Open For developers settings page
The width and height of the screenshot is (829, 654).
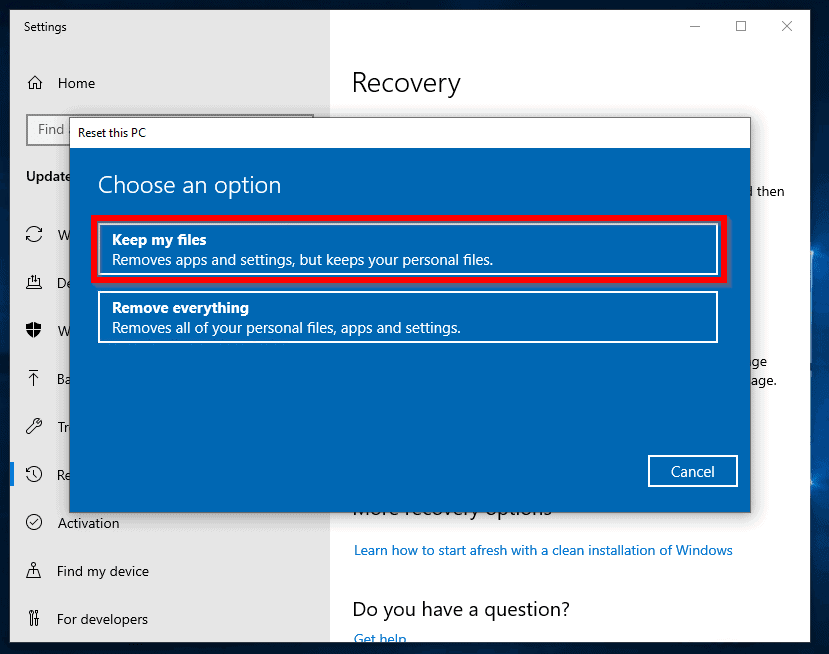pyautogui.click(x=102, y=619)
